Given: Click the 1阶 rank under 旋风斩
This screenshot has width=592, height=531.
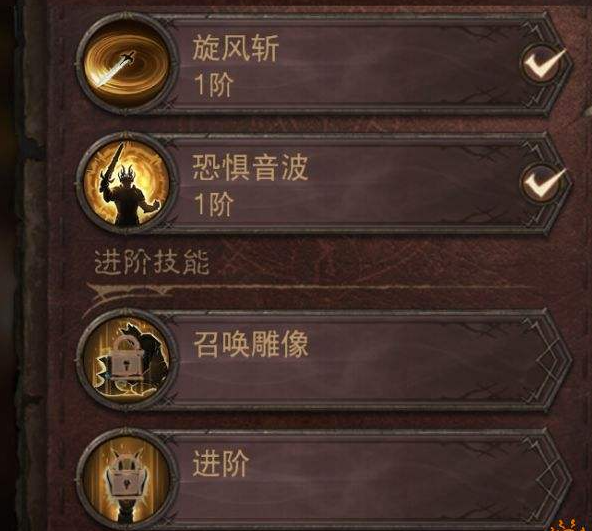Looking at the screenshot, I should tap(214, 85).
